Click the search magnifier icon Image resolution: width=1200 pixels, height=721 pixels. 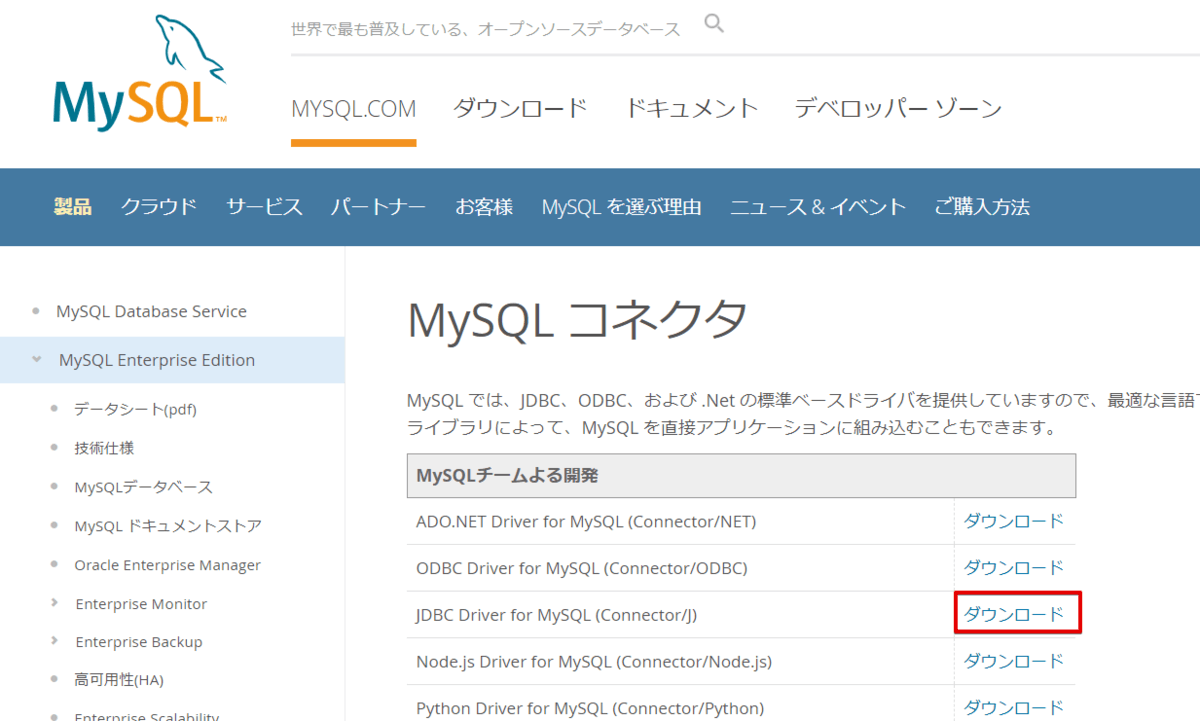(x=714, y=23)
